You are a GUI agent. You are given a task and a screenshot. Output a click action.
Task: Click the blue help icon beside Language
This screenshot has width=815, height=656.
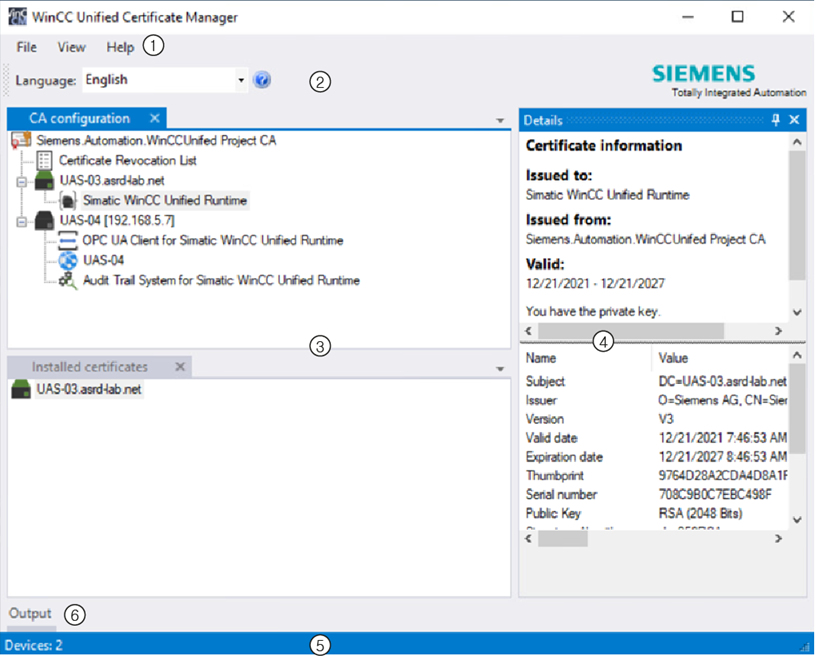[x=262, y=80]
